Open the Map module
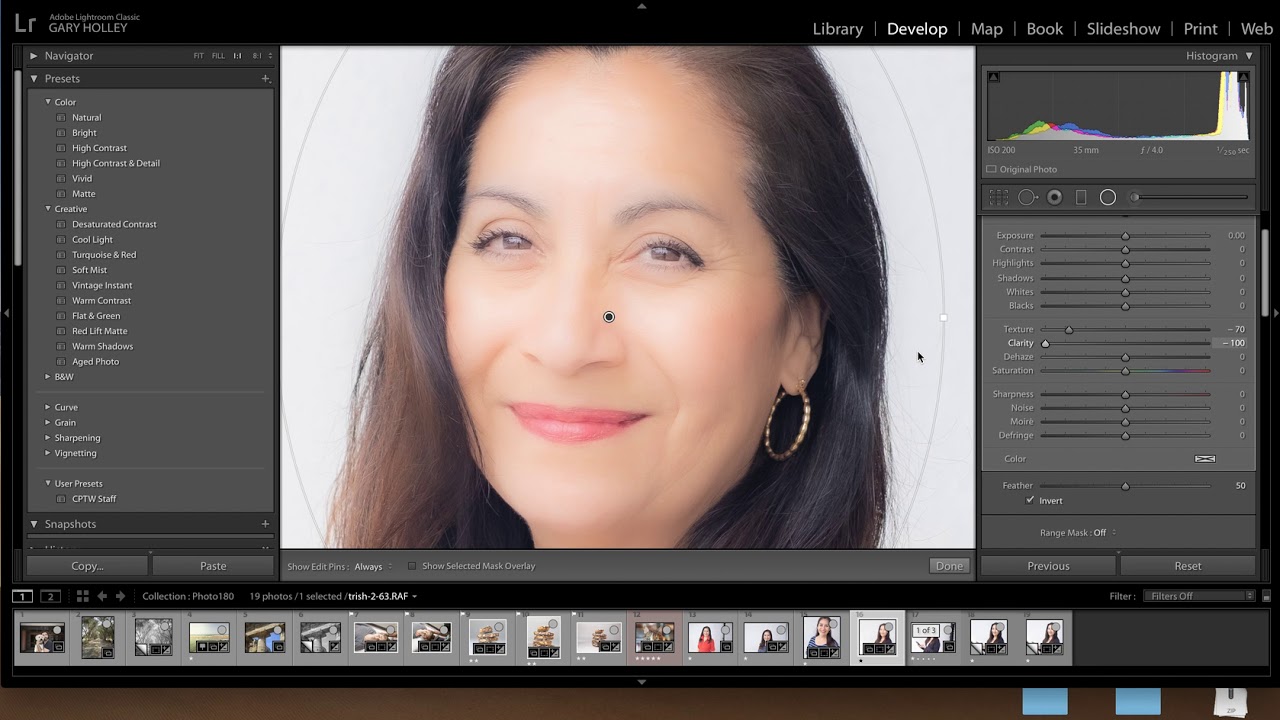 tap(987, 29)
